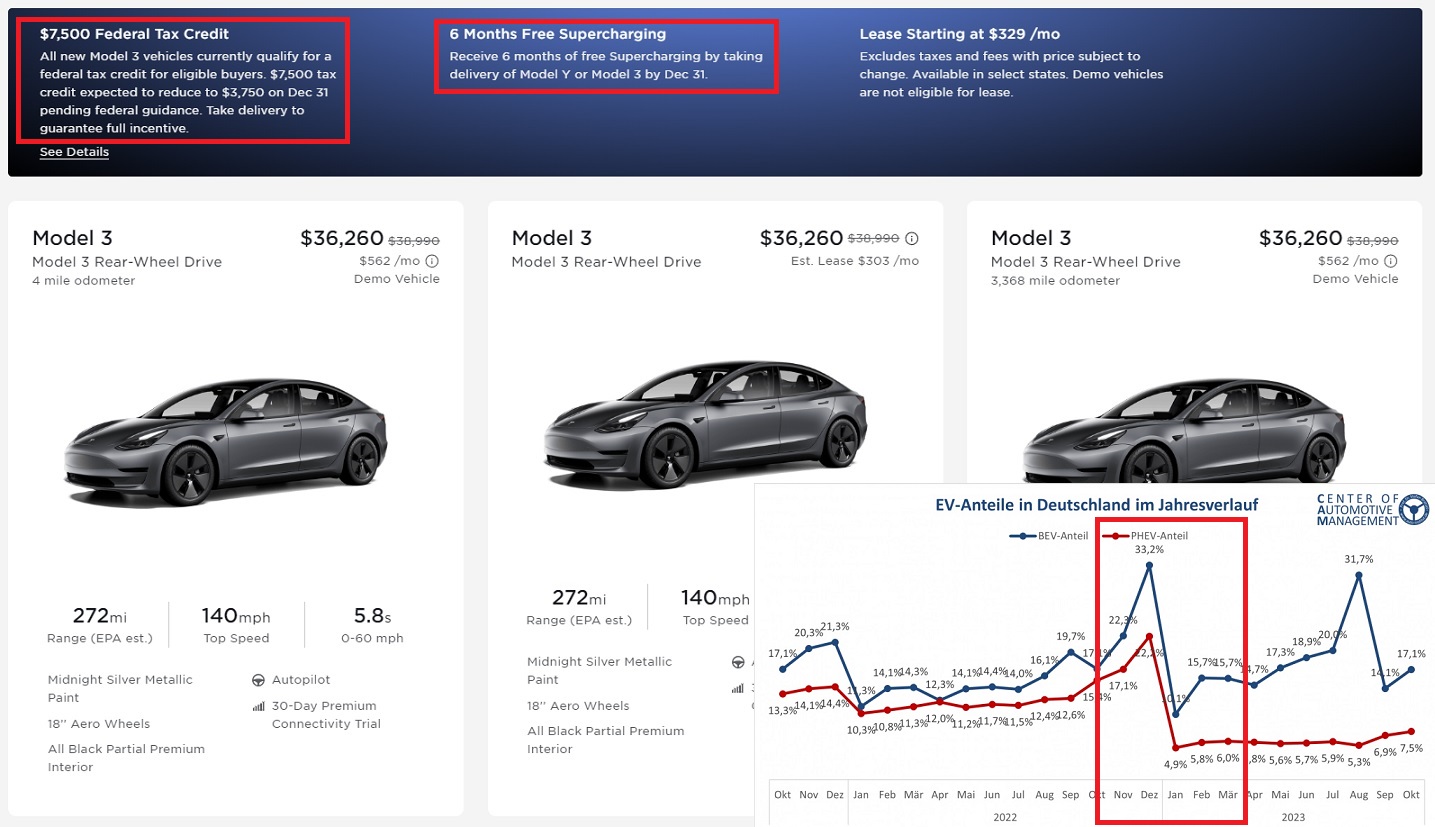Viewport: 1435px width, 827px height.
Task: Click Midnight Silver Metallic Paint on 4 mile odometer card
Action: click(120, 689)
